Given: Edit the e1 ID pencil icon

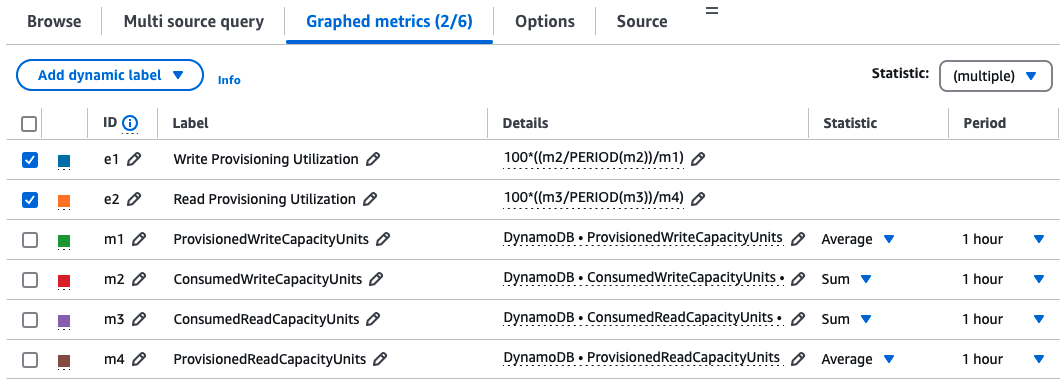Looking at the screenshot, I should click(134, 159).
